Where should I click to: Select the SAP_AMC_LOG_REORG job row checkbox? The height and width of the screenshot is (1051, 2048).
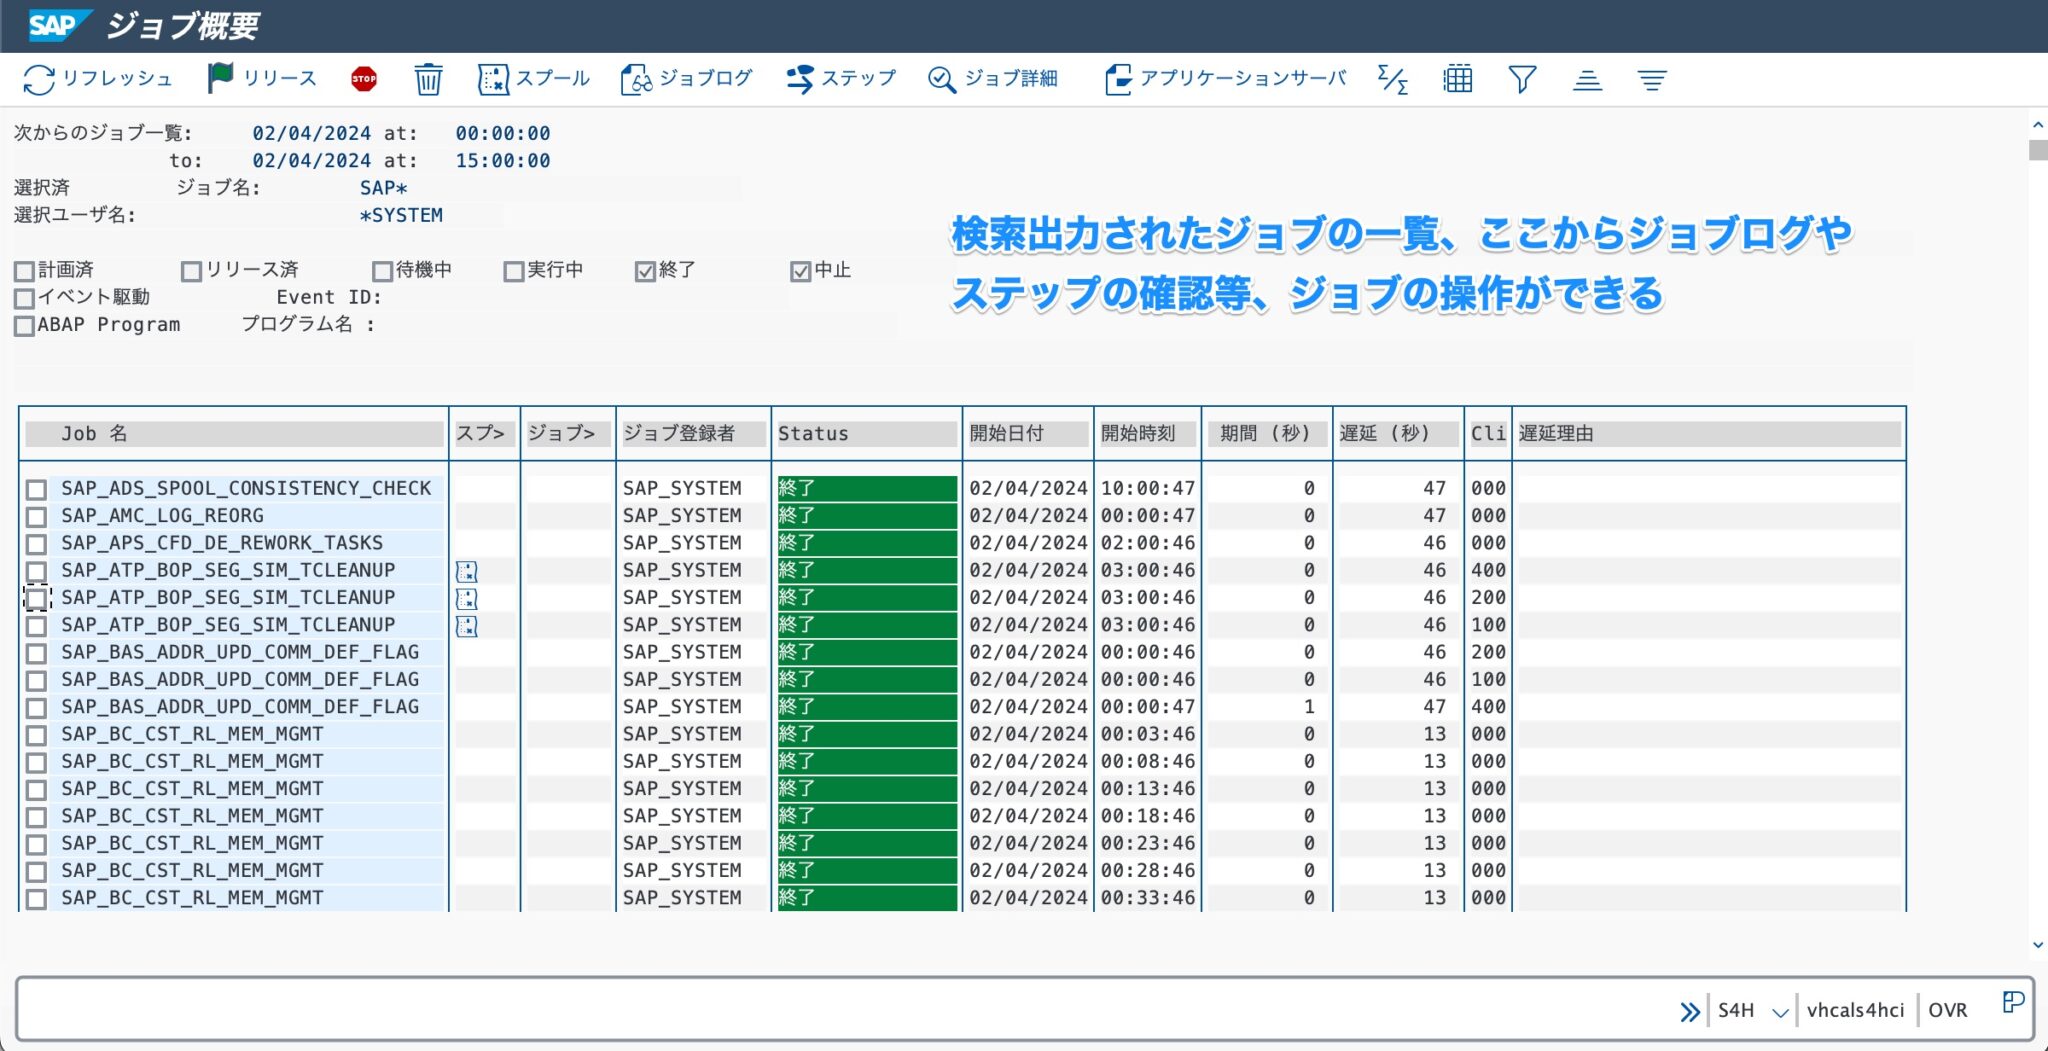37,515
